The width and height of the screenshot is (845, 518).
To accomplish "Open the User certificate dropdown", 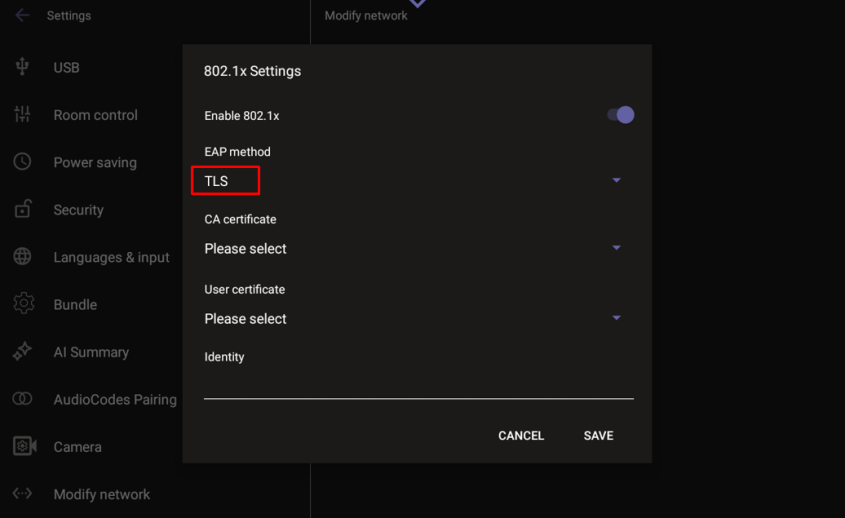I will click(x=616, y=318).
